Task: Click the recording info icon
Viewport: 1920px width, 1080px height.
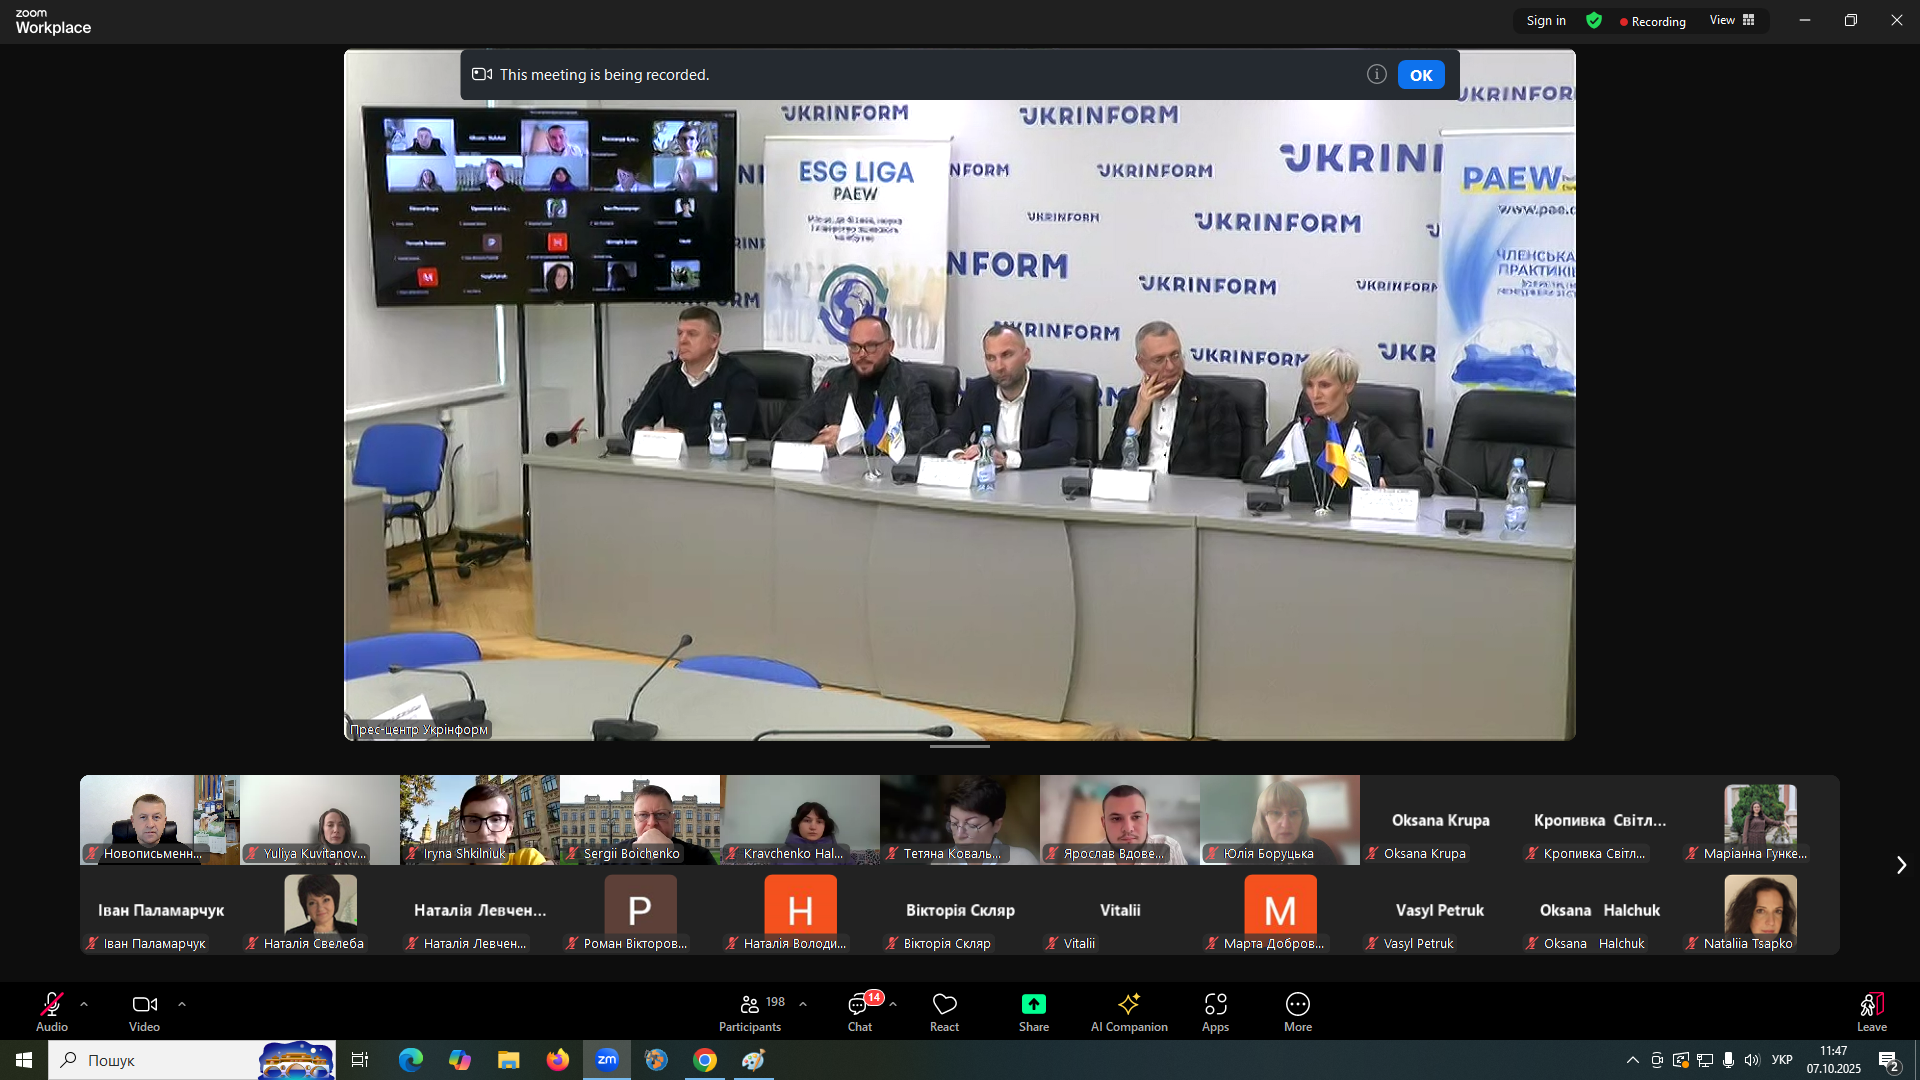Action: pyautogui.click(x=1377, y=74)
